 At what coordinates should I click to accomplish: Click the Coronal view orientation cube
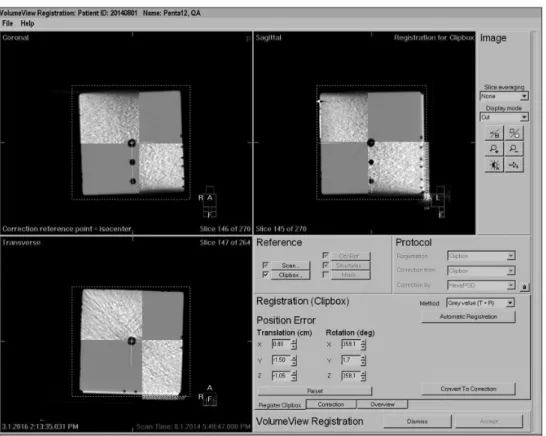pos(209,202)
